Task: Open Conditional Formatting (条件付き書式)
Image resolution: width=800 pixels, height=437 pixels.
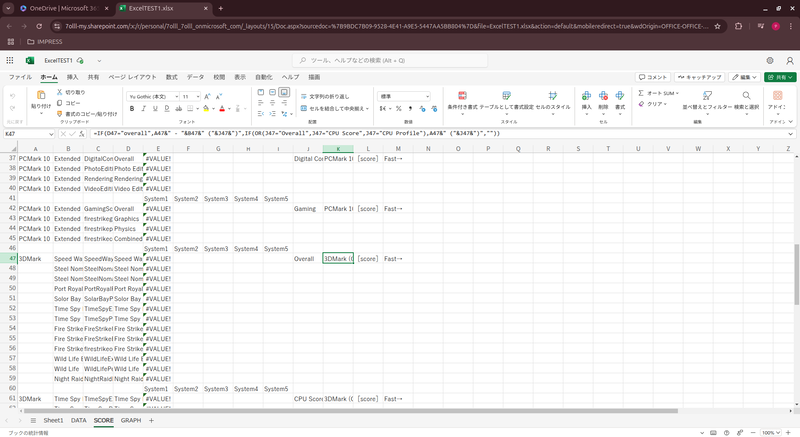Action: 462,100
